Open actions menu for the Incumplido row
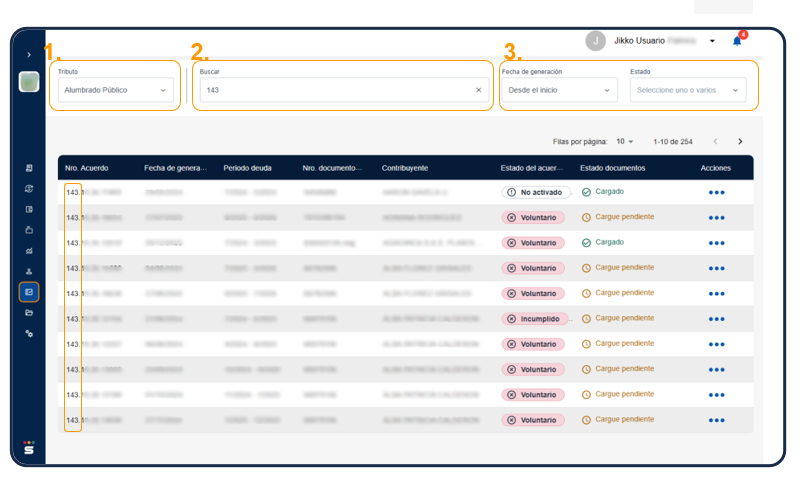 tap(716, 319)
